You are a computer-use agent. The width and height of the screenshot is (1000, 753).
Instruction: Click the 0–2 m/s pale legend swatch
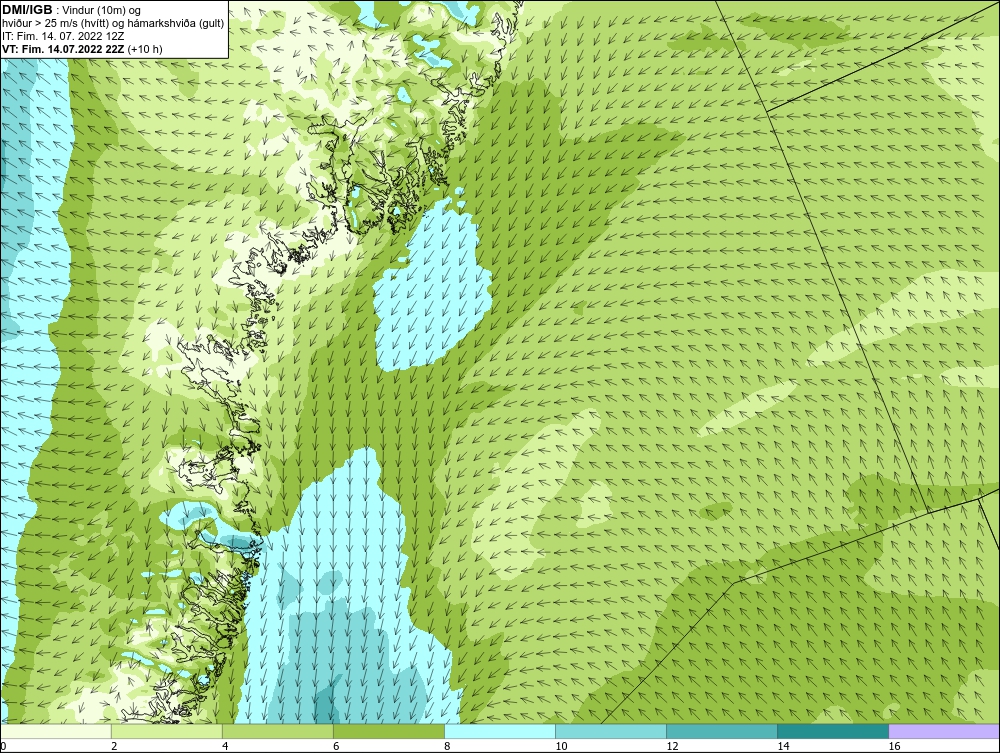pos(56,731)
